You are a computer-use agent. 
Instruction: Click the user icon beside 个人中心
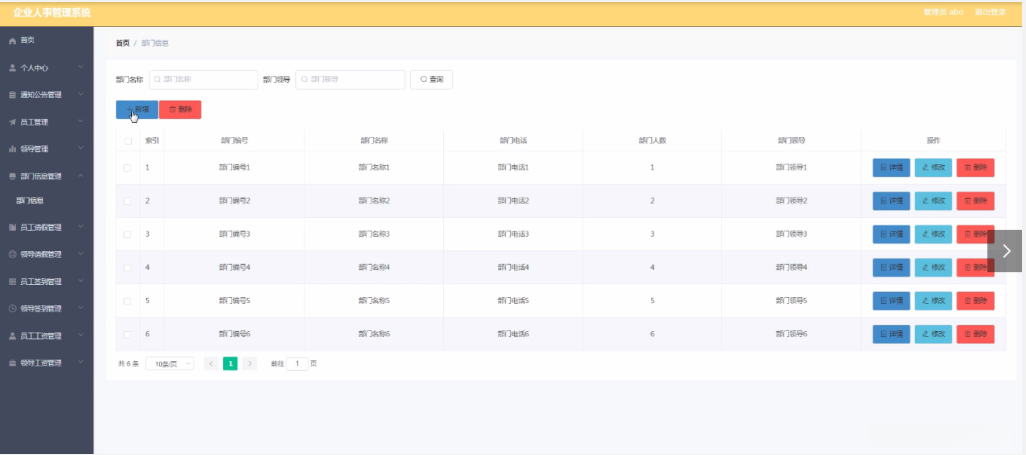click(x=12, y=67)
